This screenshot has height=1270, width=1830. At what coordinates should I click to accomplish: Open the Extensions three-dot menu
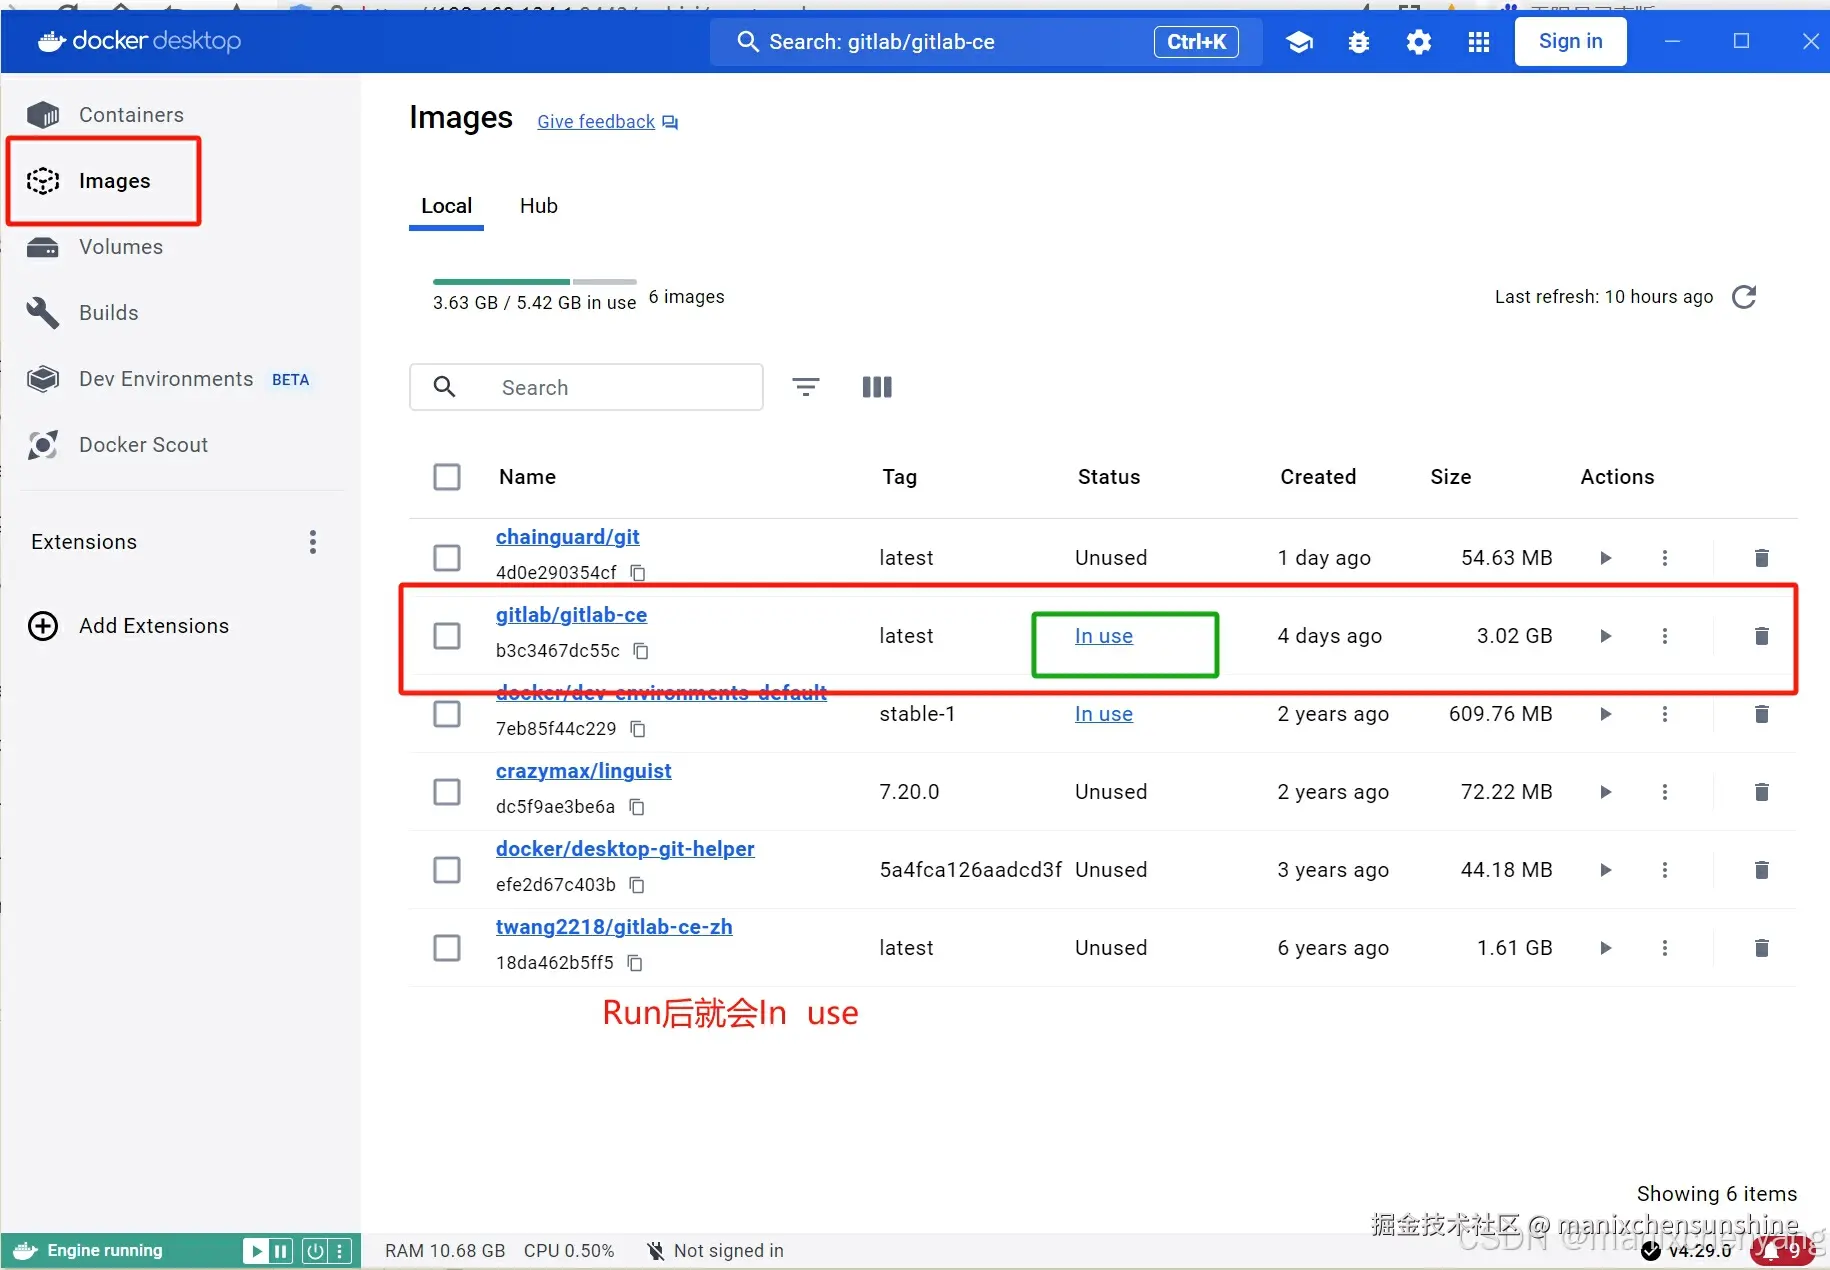coord(313,542)
